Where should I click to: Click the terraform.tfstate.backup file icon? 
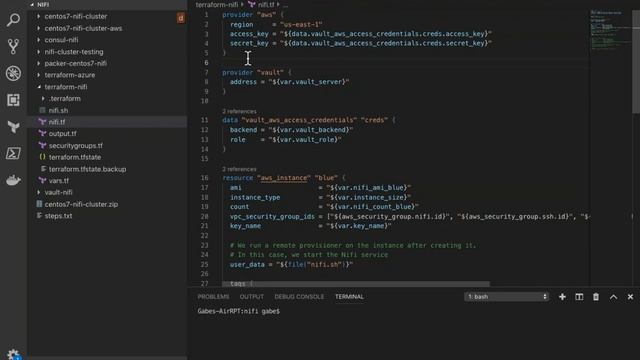click(43, 169)
